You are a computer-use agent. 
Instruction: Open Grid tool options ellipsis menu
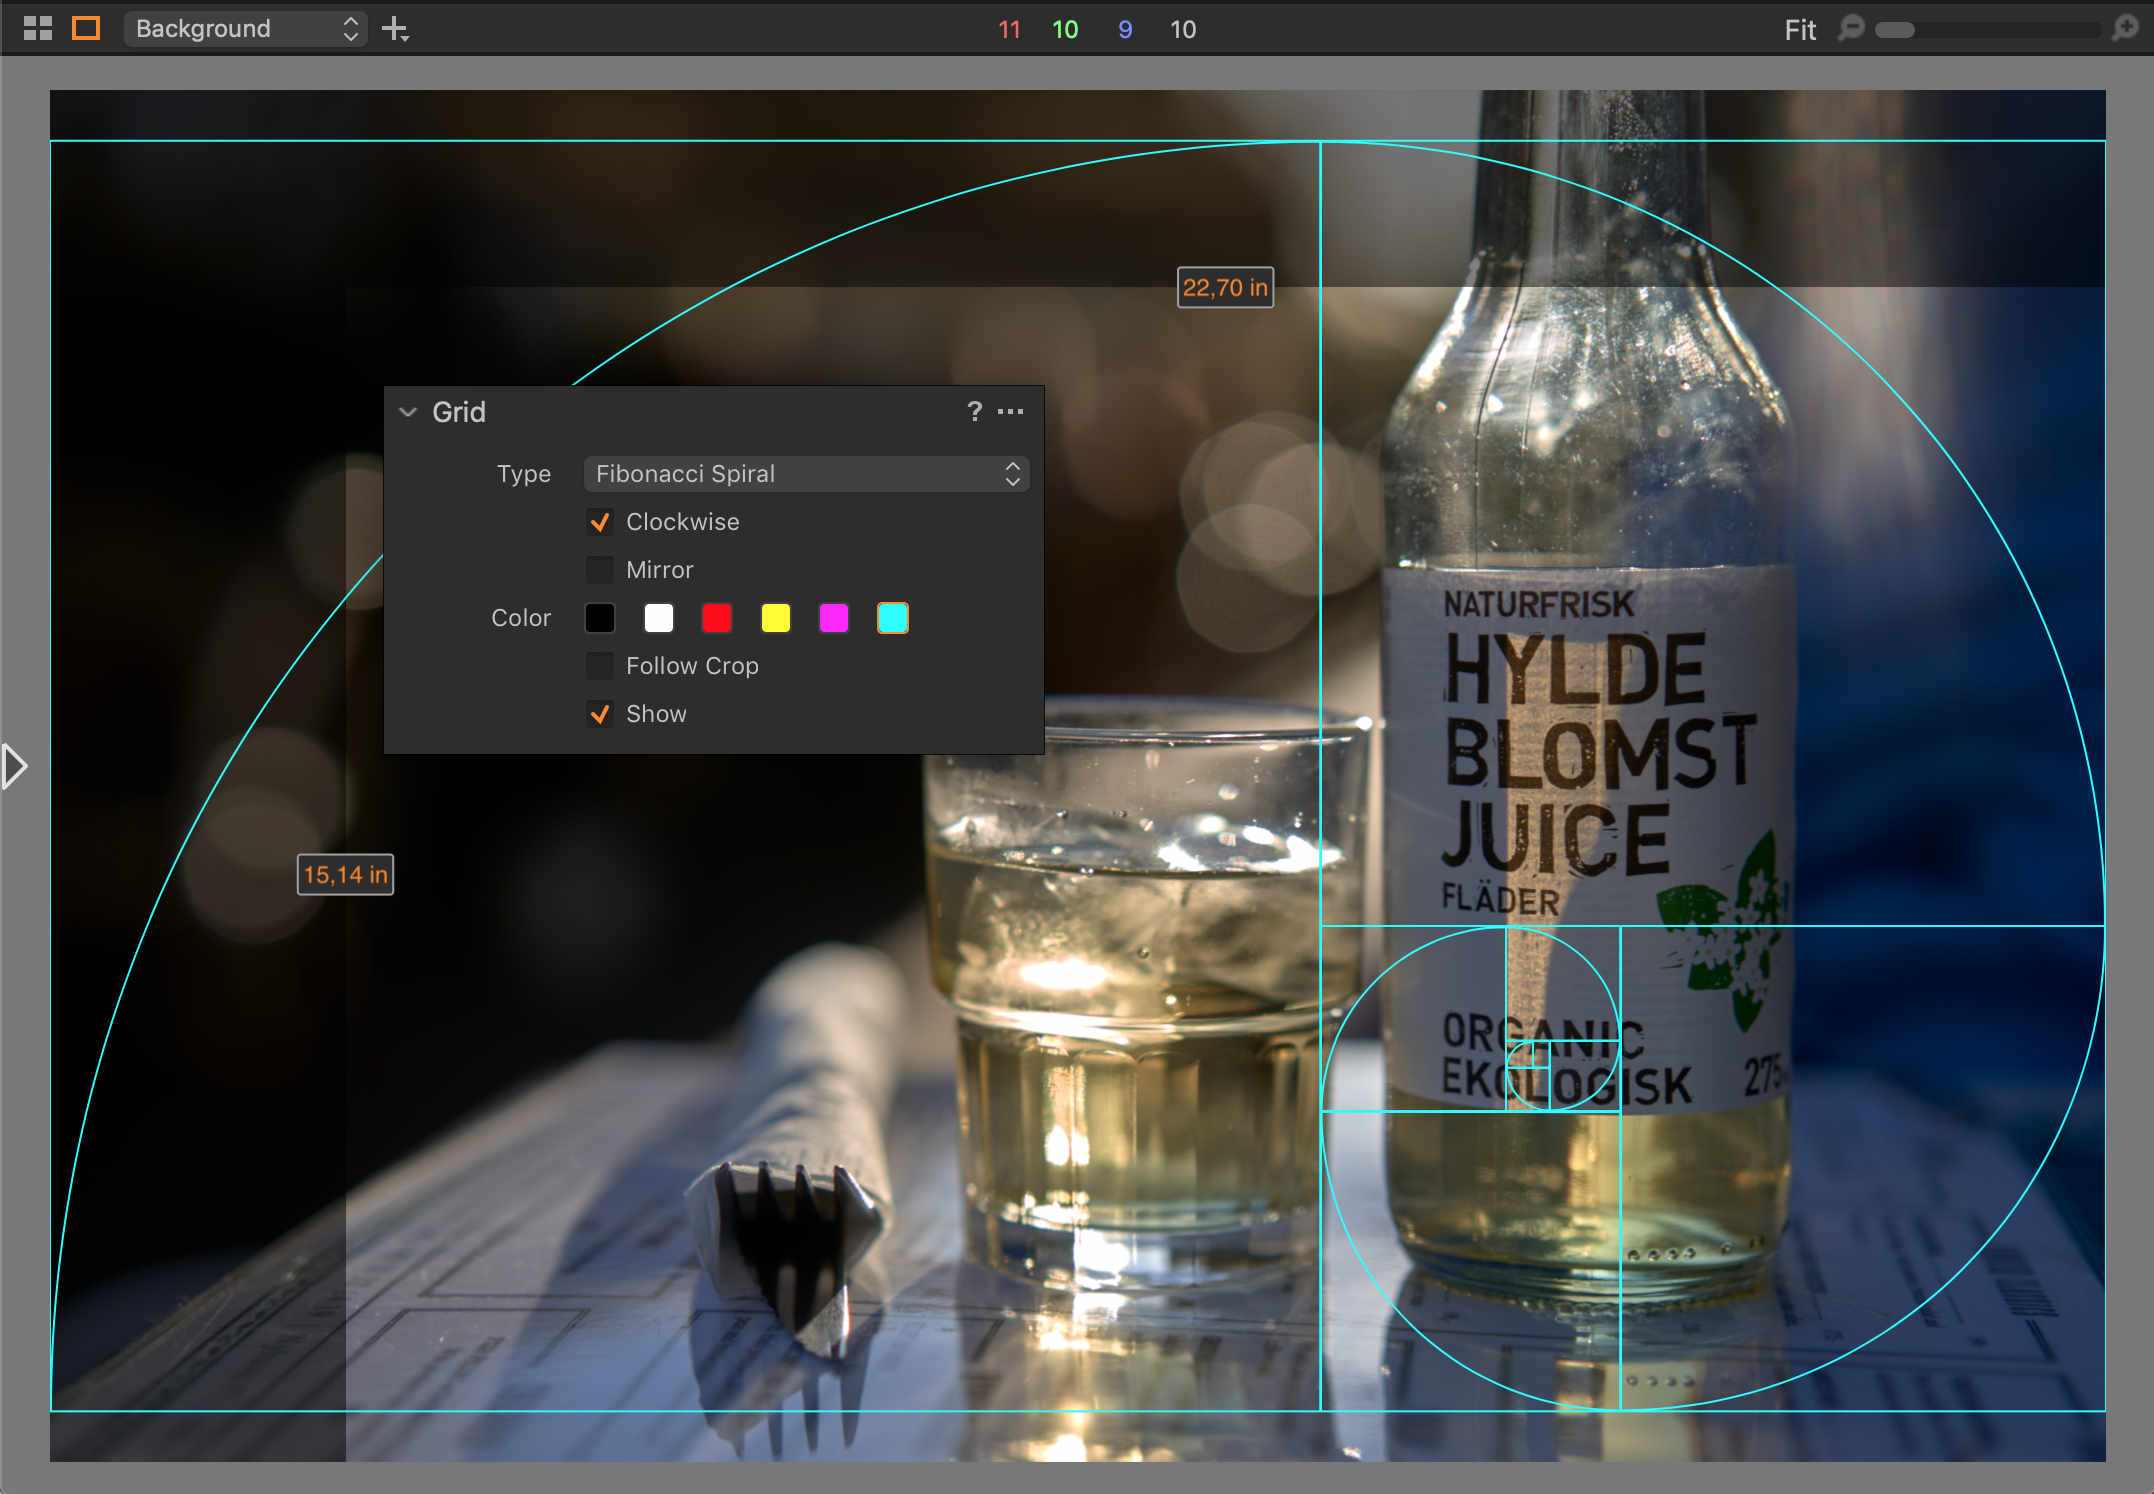(1010, 411)
